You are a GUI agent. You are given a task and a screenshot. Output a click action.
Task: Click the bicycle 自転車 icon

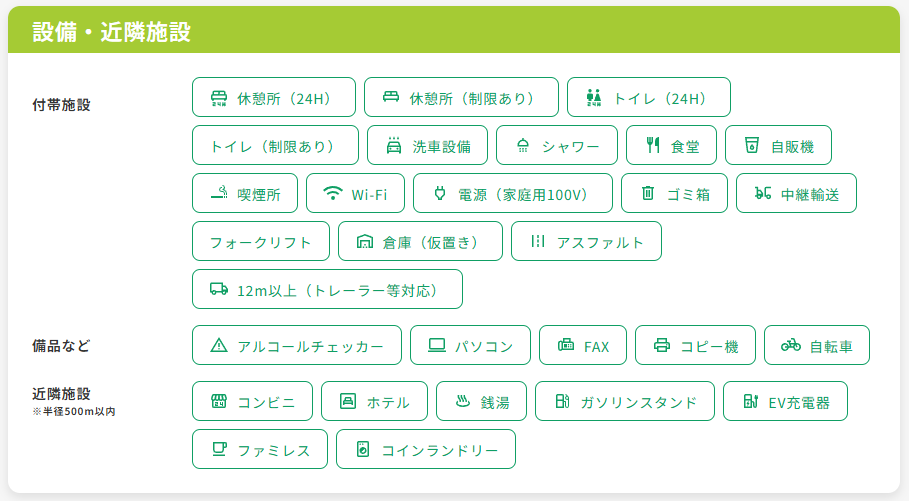point(790,346)
